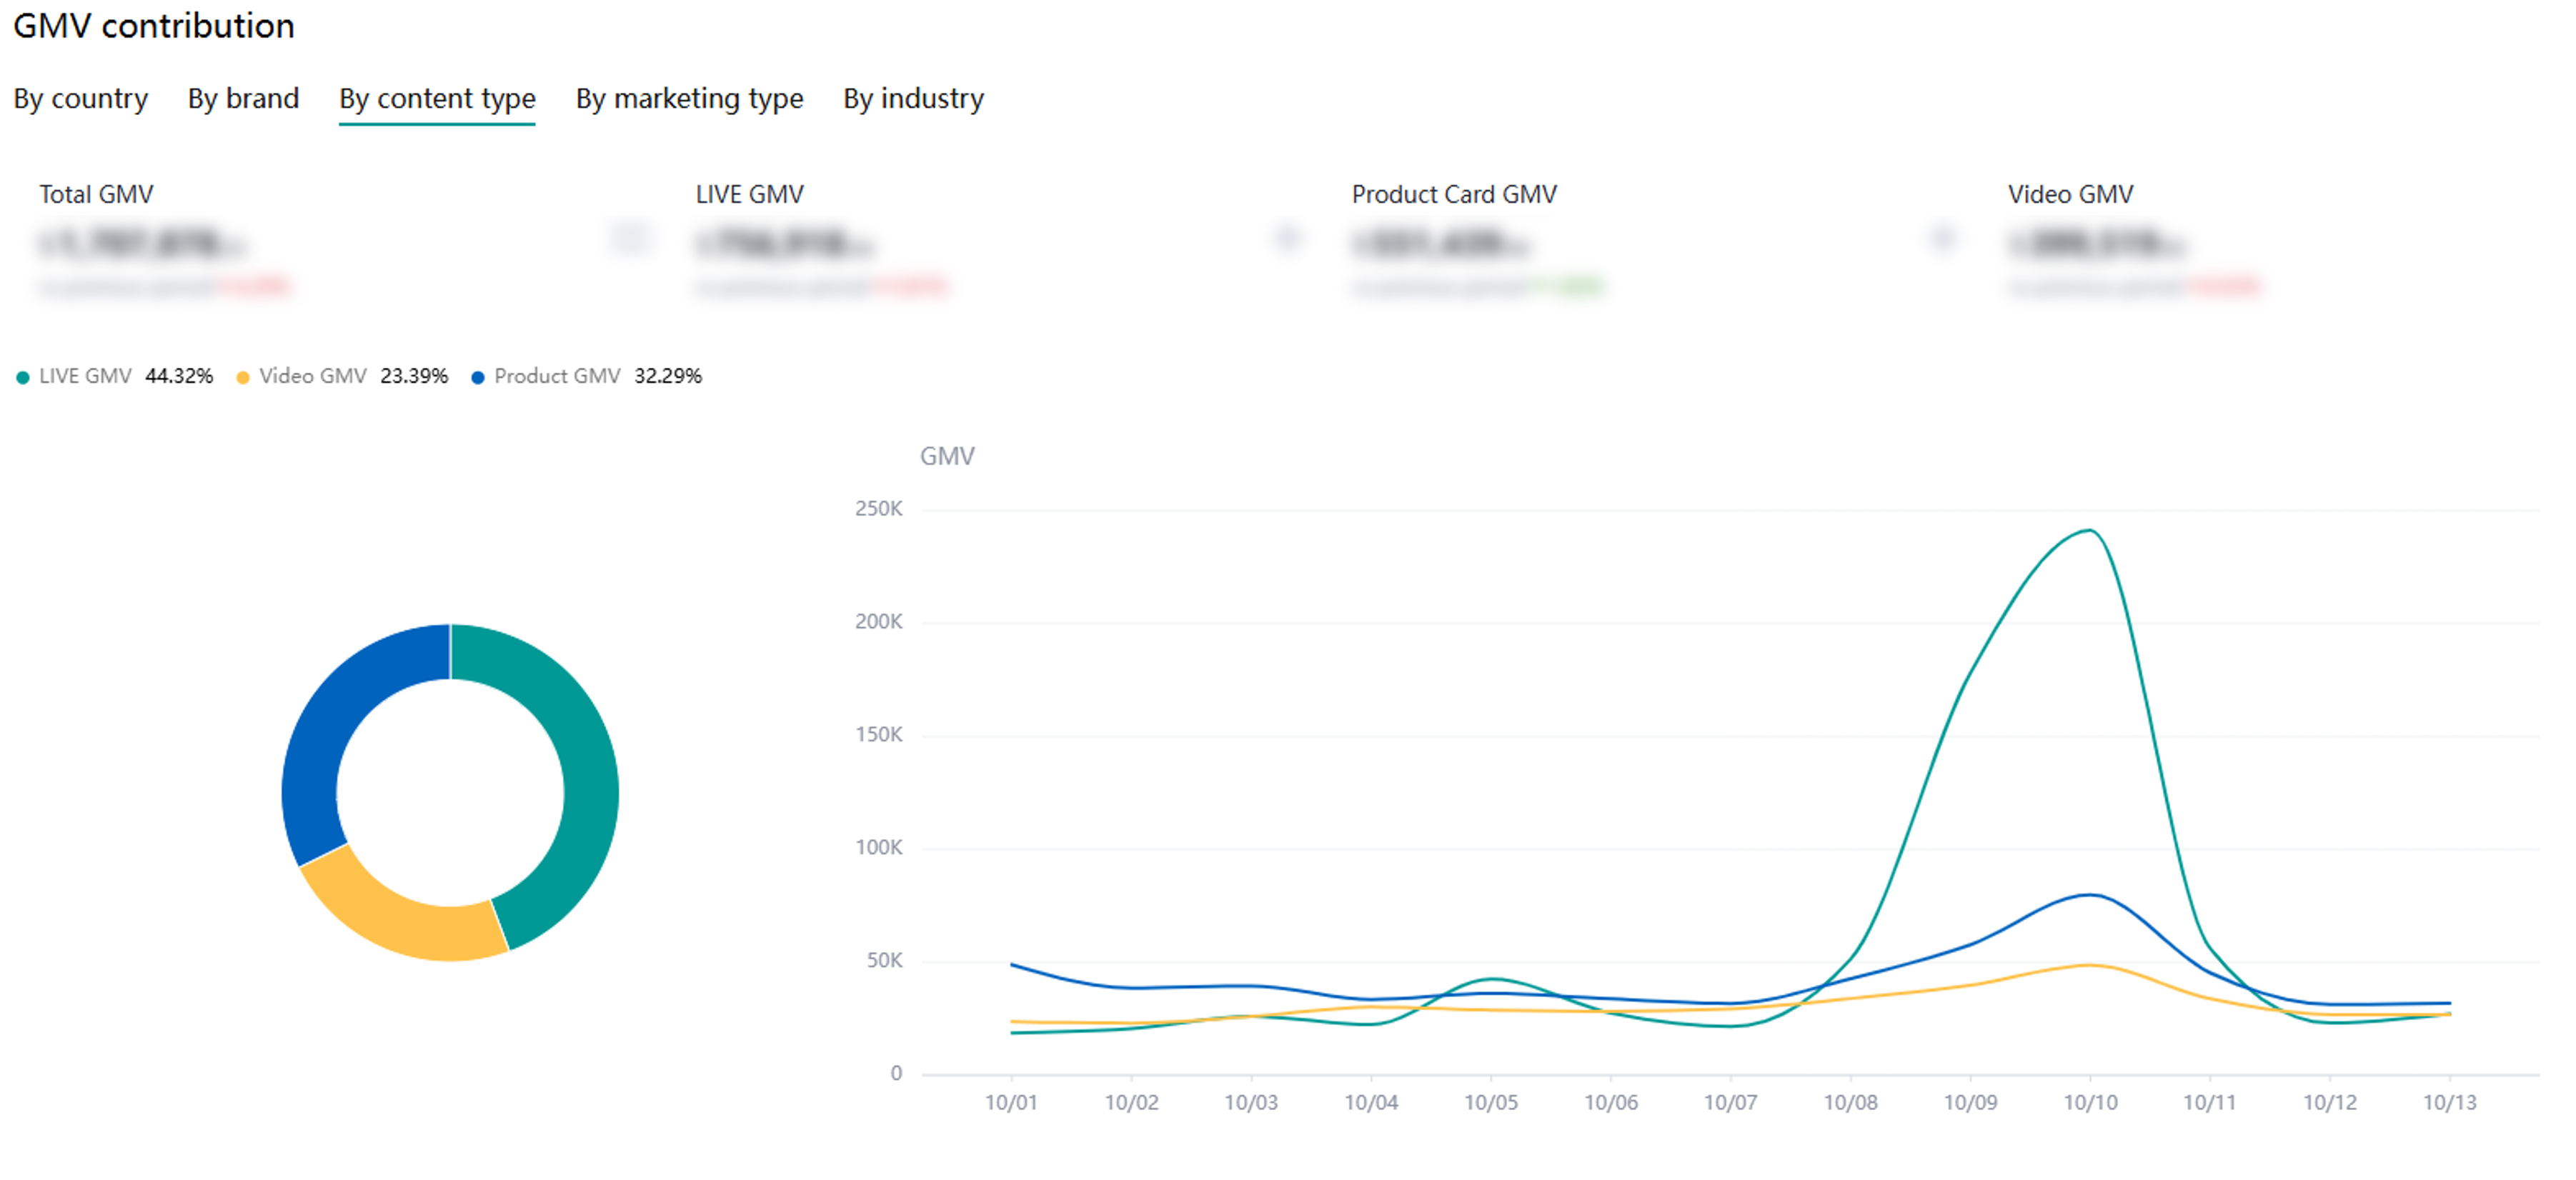
Task: Click the 10/01 date on the x-axis
Action: pyautogui.click(x=1011, y=1102)
